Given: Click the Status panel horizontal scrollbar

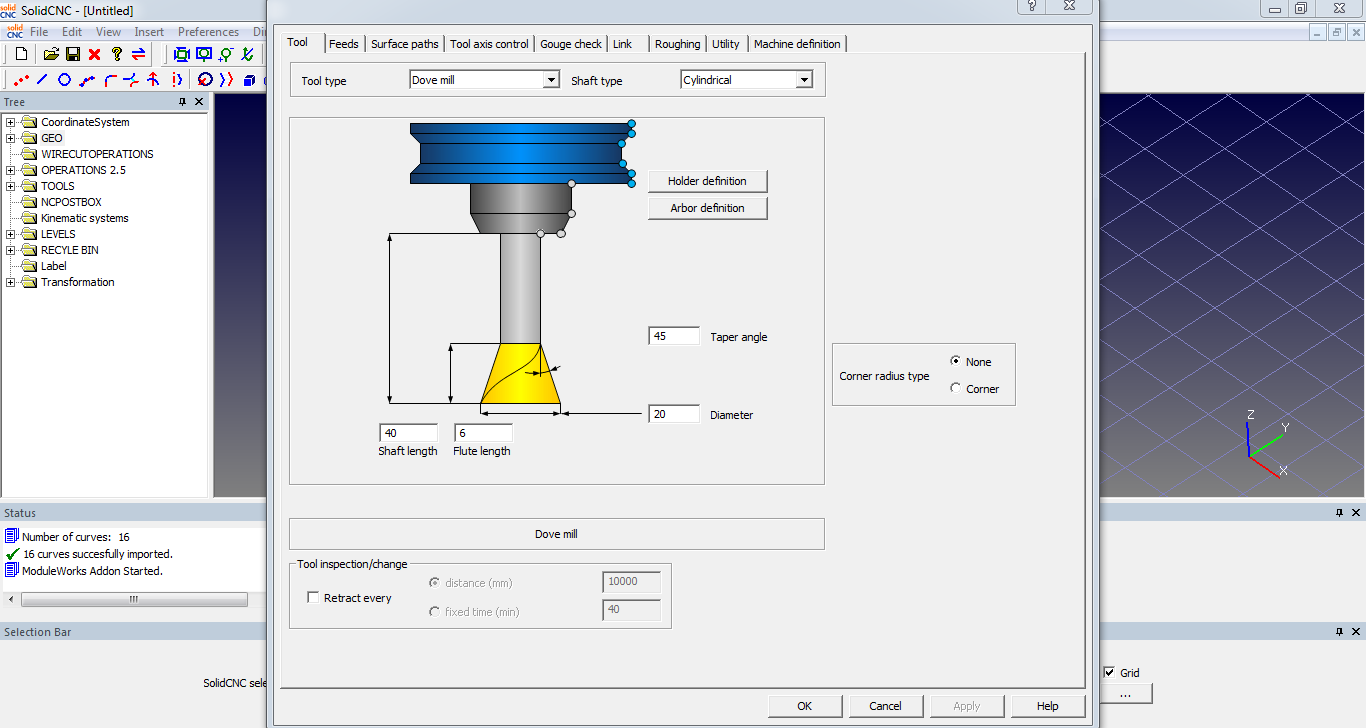Looking at the screenshot, I should point(133,600).
